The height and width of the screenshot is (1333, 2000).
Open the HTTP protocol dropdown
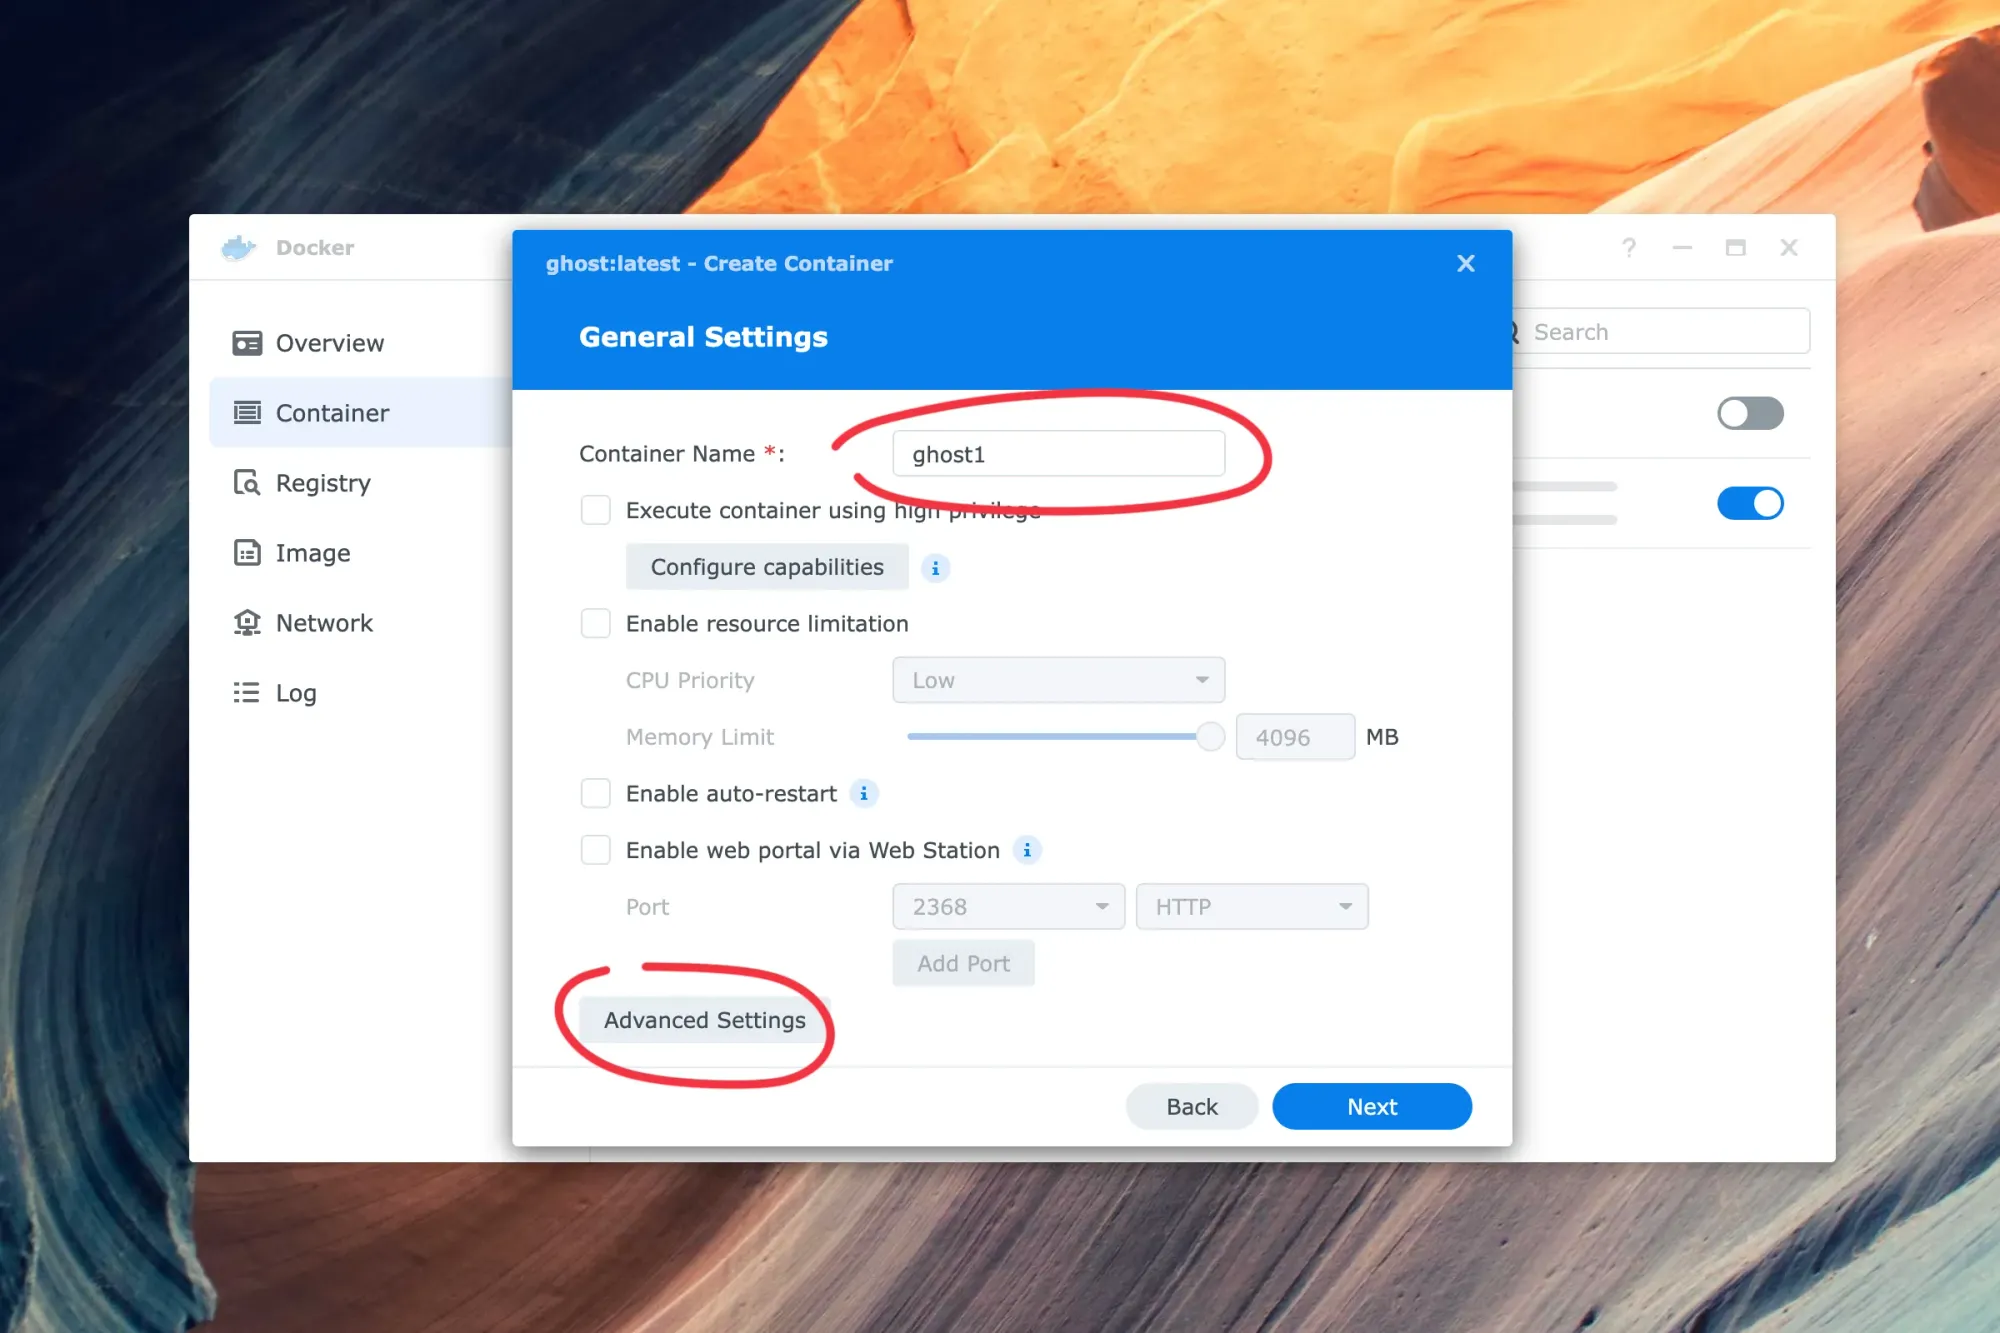pyautogui.click(x=1252, y=907)
